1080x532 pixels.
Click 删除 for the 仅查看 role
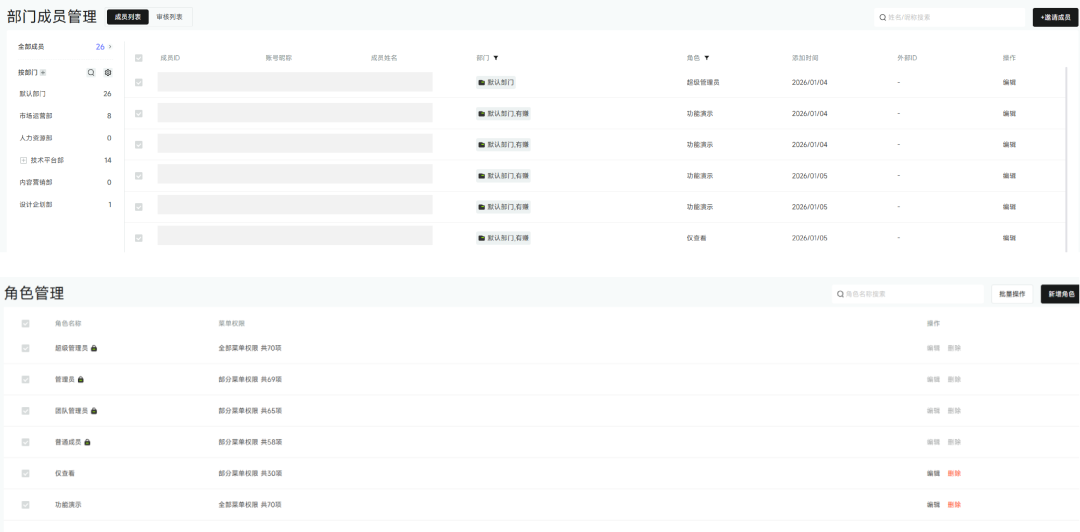pos(954,473)
